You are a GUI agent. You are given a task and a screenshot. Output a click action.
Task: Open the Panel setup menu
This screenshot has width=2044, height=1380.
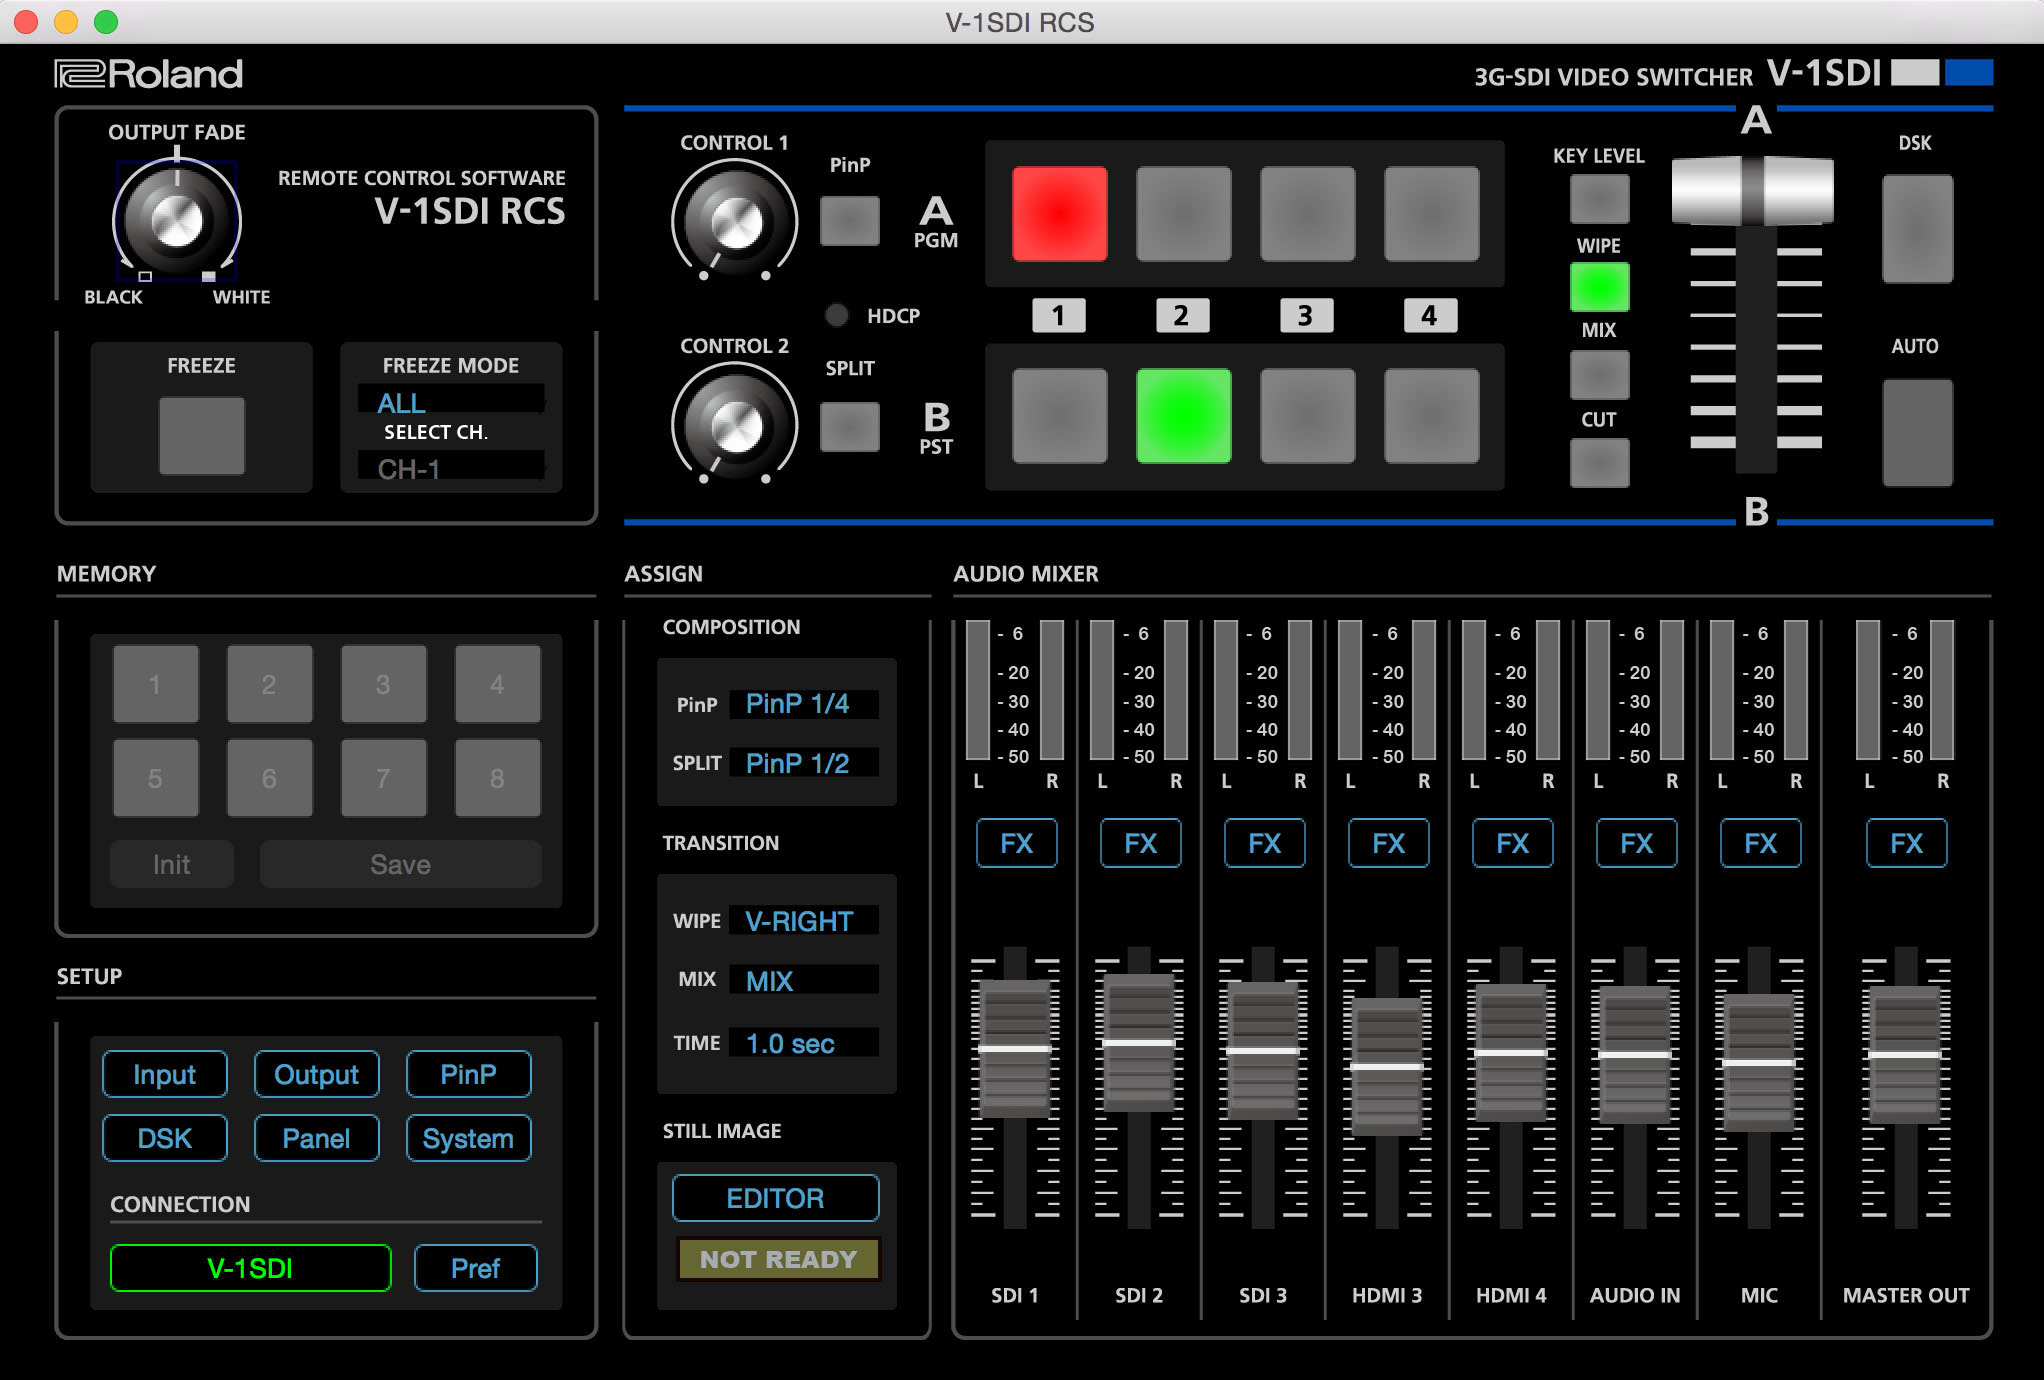[317, 1138]
